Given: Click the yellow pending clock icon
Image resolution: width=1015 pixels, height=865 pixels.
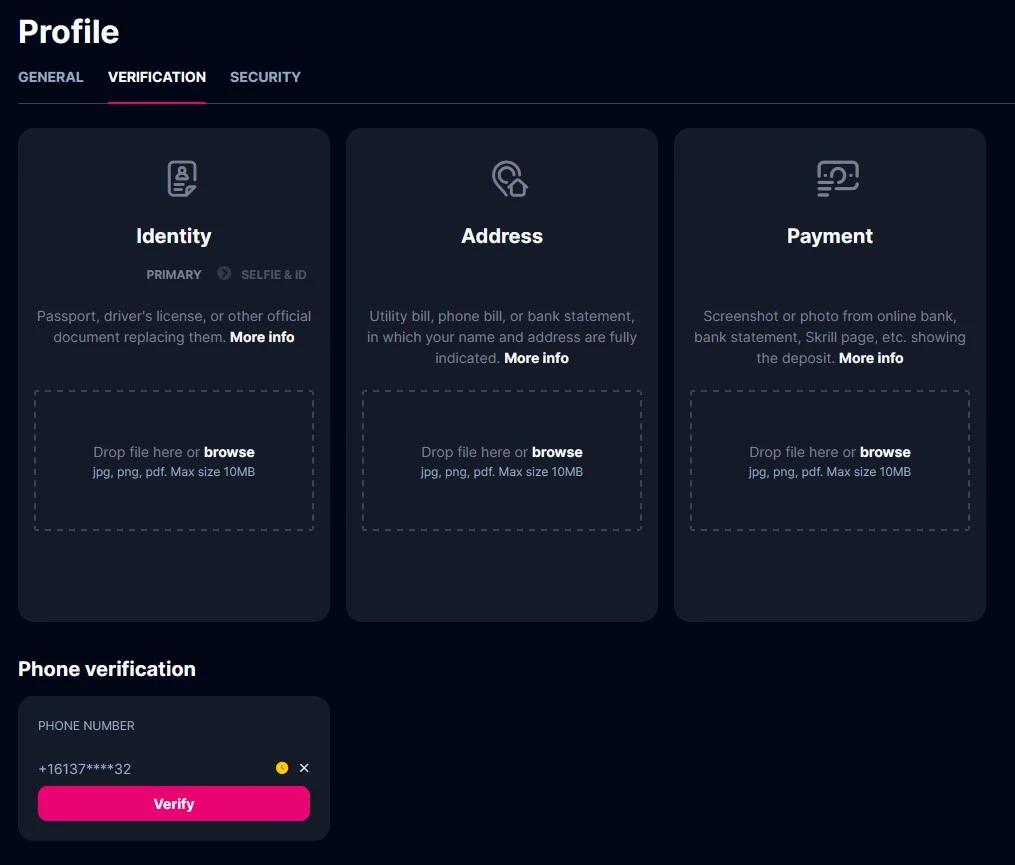Looking at the screenshot, I should tap(282, 768).
